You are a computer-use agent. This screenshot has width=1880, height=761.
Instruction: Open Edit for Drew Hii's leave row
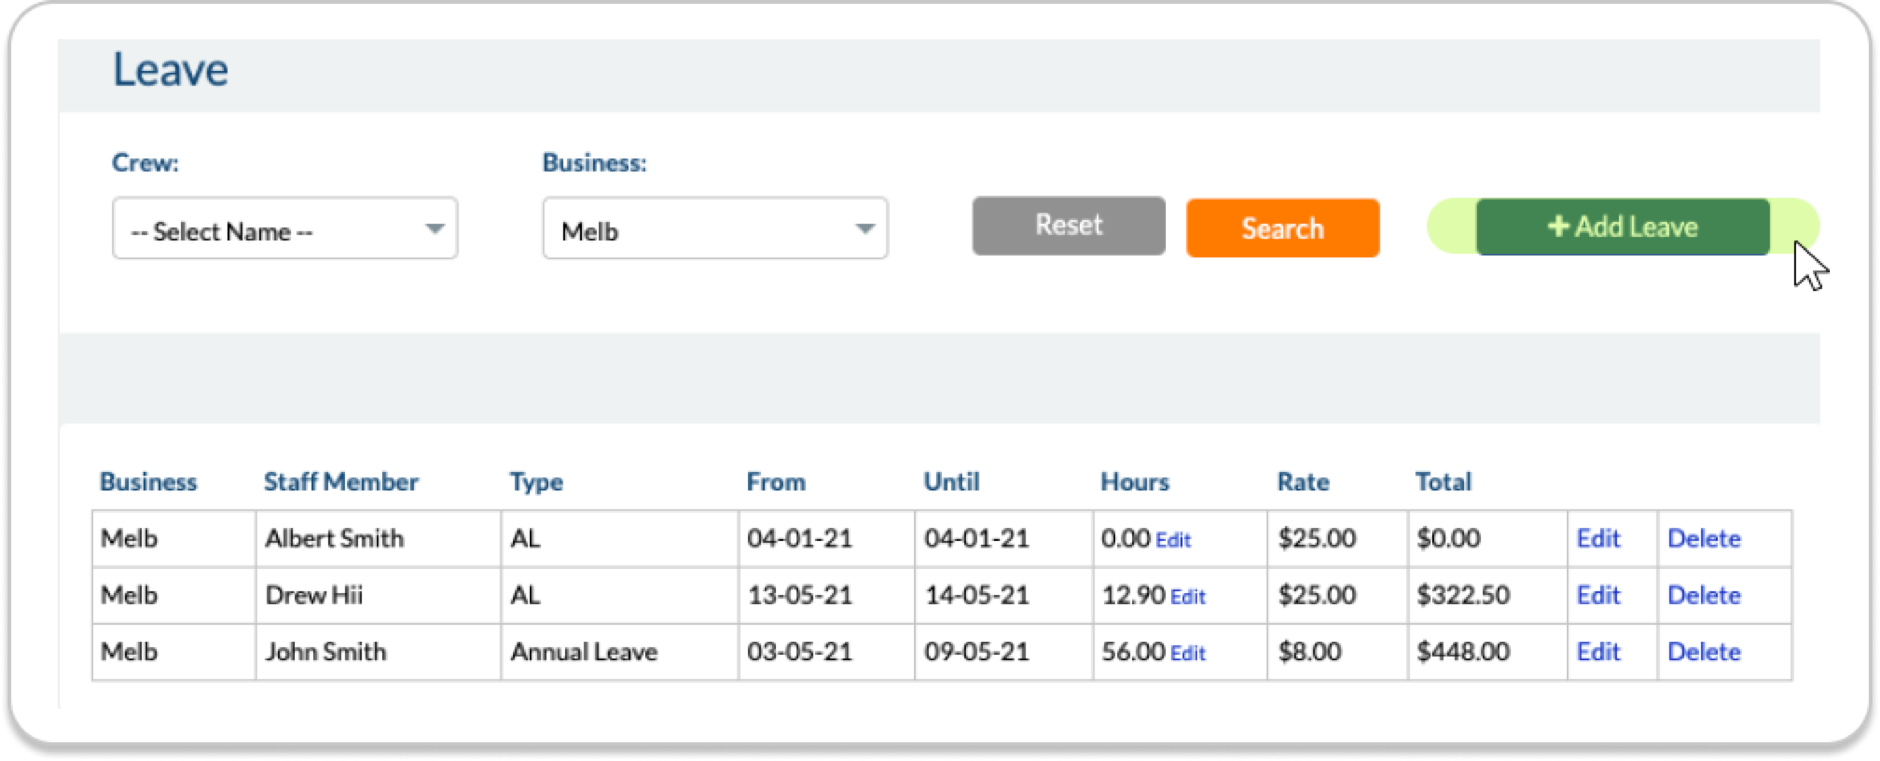[x=1597, y=596]
